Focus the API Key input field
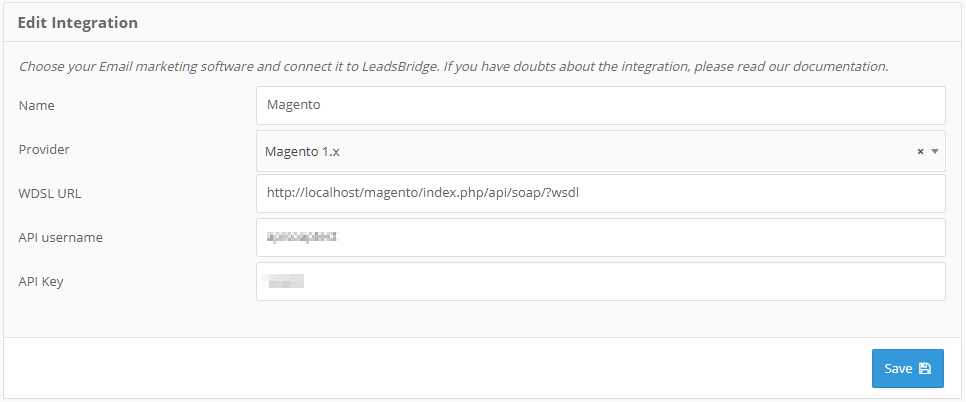The width and height of the screenshot is (966, 402). [601, 281]
